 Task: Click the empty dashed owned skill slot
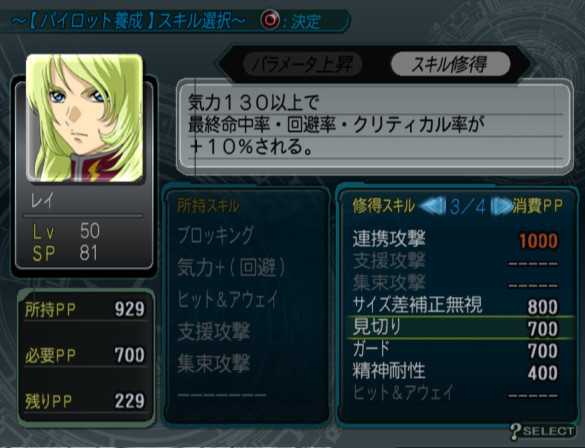[222, 395]
